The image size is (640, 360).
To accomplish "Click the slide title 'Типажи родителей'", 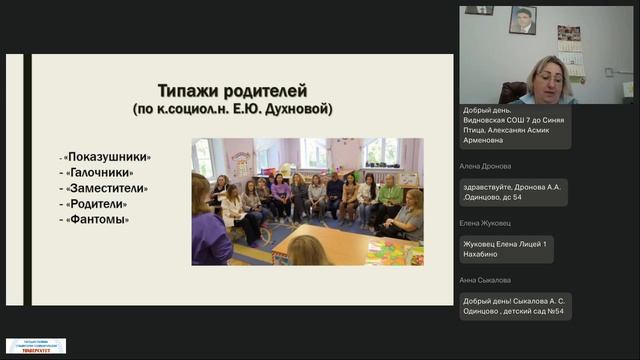I will click(232, 91).
